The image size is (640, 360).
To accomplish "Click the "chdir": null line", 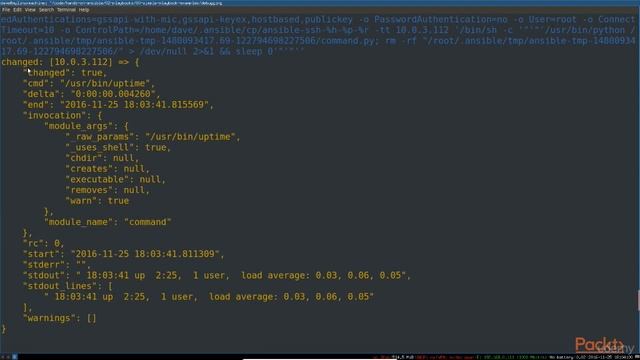I will [x=102, y=158].
